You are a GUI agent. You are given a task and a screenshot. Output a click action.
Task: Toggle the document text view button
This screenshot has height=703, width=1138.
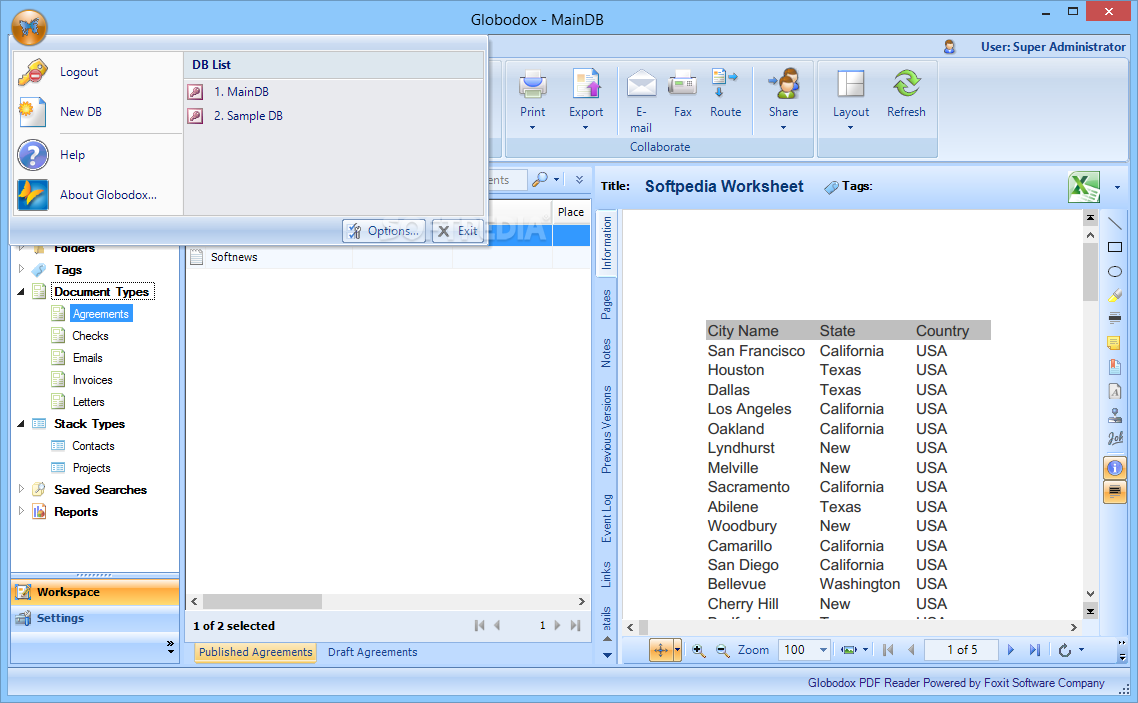tap(1115, 492)
